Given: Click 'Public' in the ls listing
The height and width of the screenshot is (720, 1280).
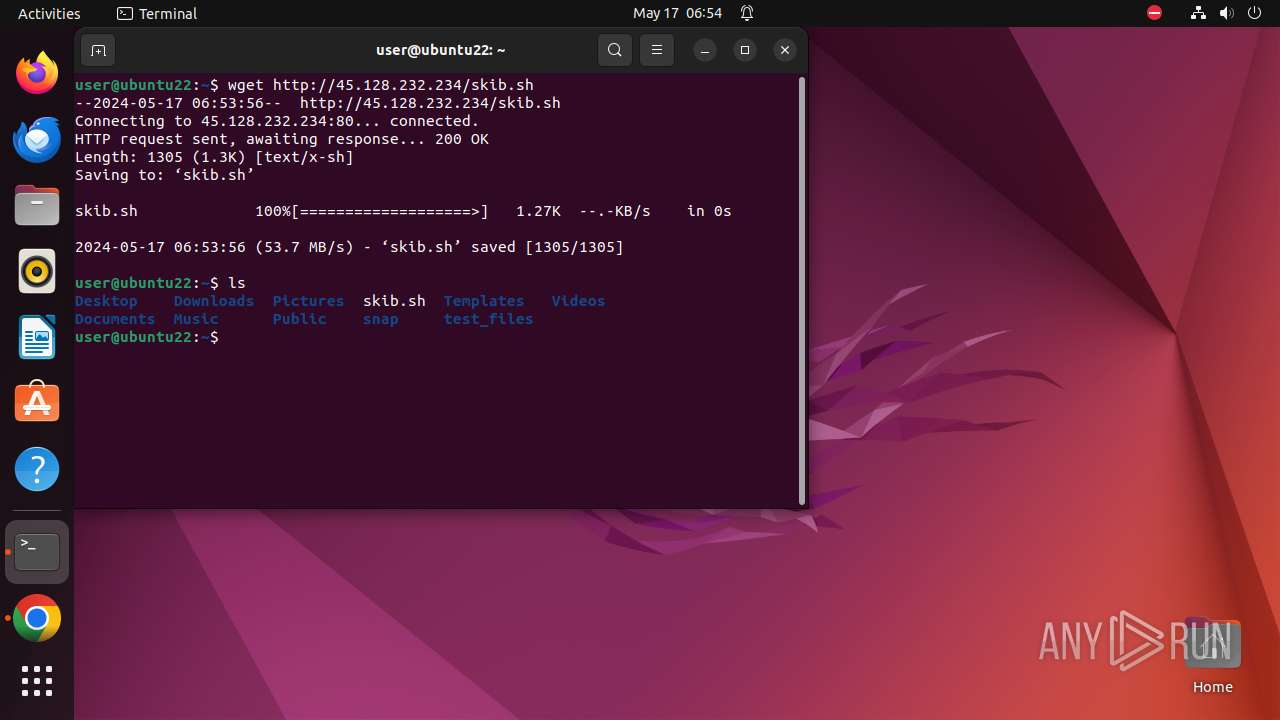Looking at the screenshot, I should click(x=299, y=319).
